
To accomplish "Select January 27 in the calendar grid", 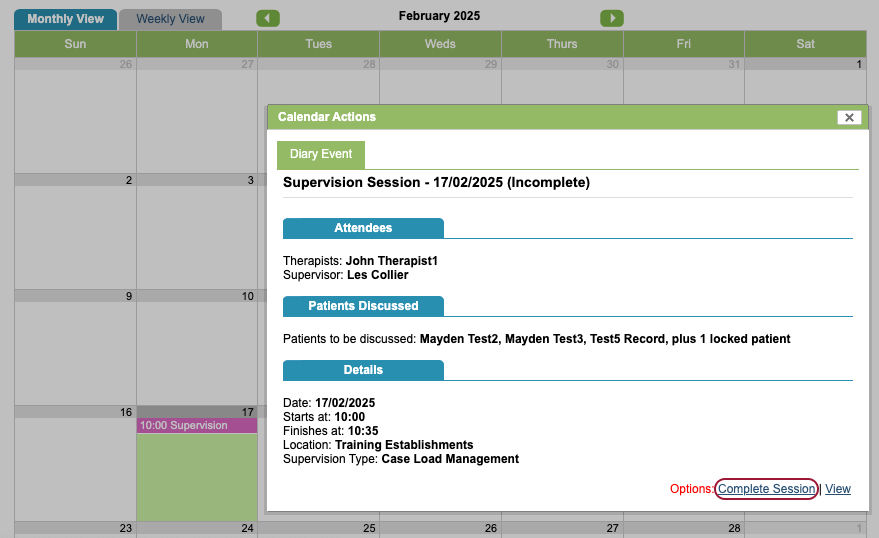I will 196,120.
